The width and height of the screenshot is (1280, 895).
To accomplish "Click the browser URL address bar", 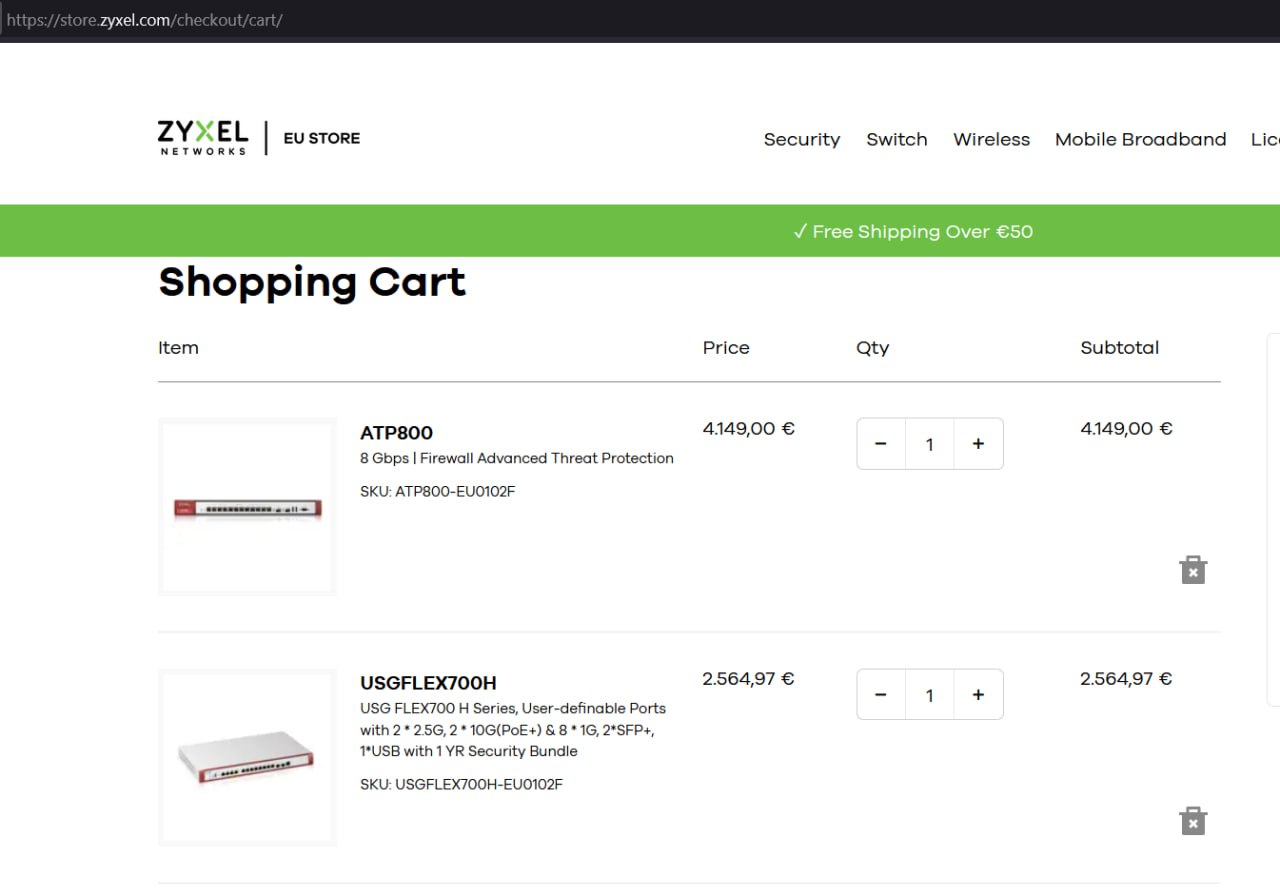I will click(640, 19).
